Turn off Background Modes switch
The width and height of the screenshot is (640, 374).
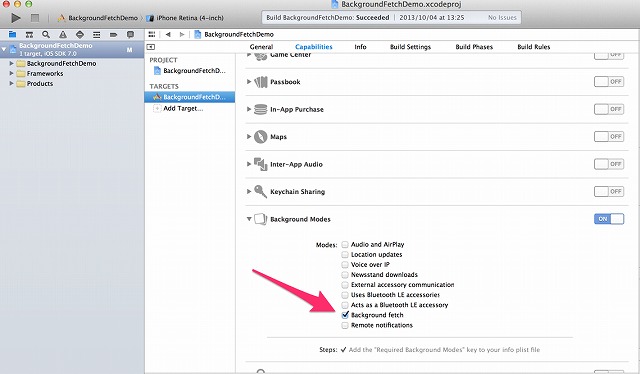(x=609, y=219)
